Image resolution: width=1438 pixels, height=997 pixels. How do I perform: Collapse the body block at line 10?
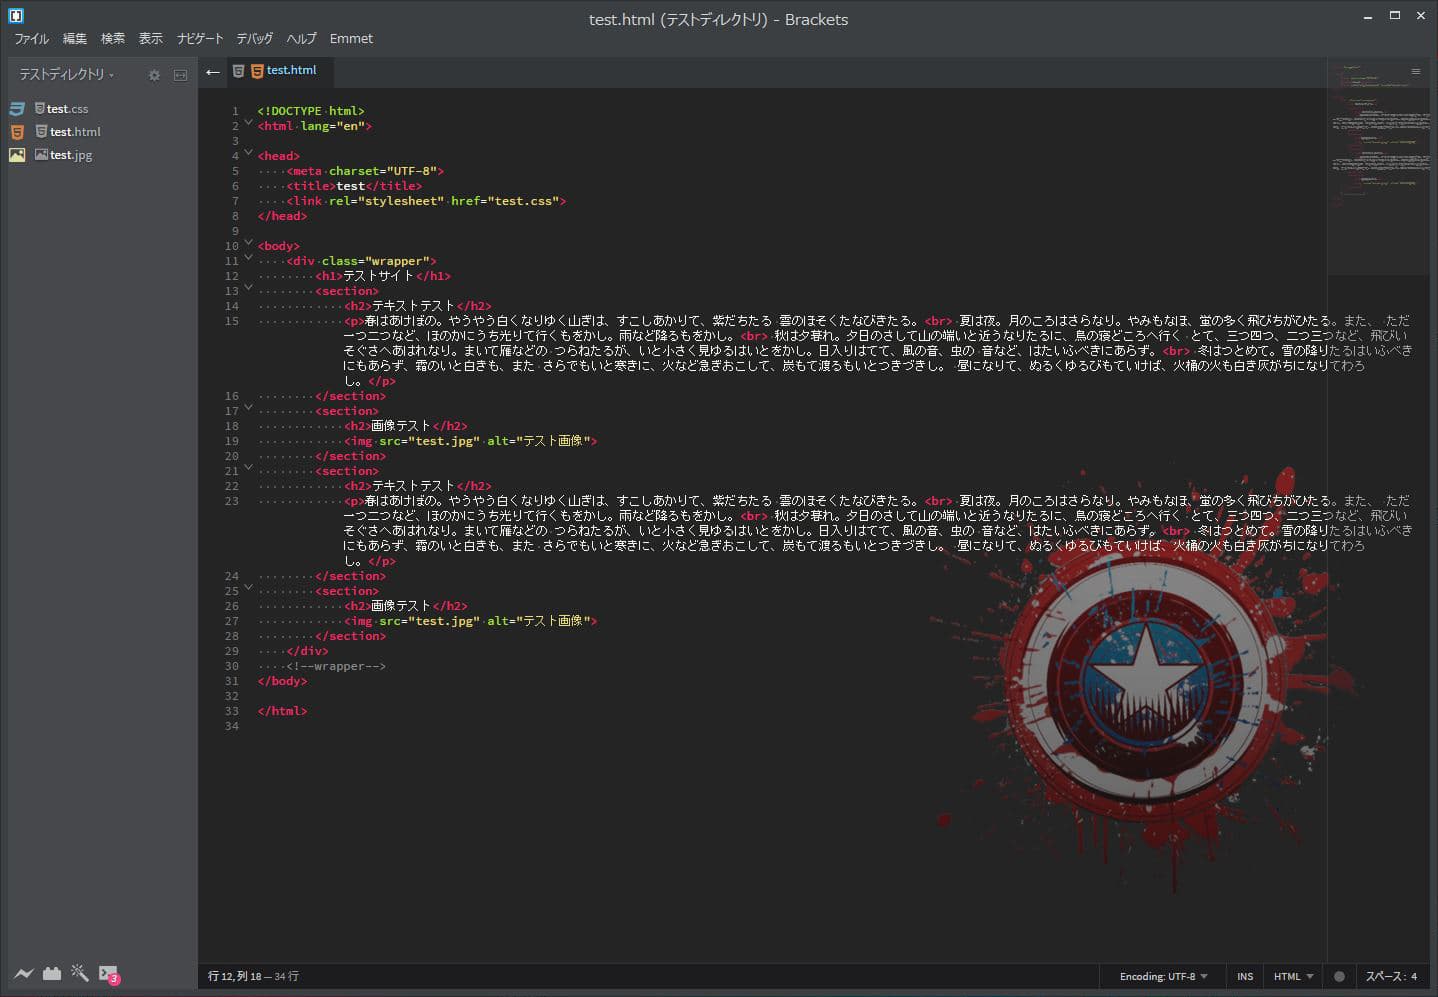click(248, 243)
